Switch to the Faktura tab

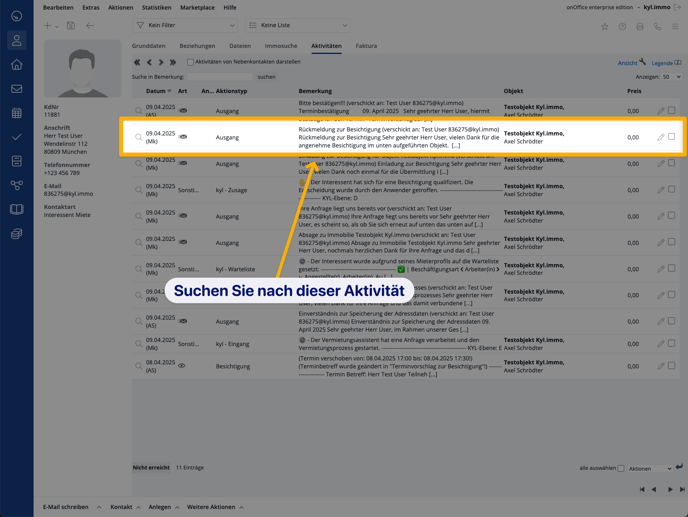pyautogui.click(x=366, y=46)
